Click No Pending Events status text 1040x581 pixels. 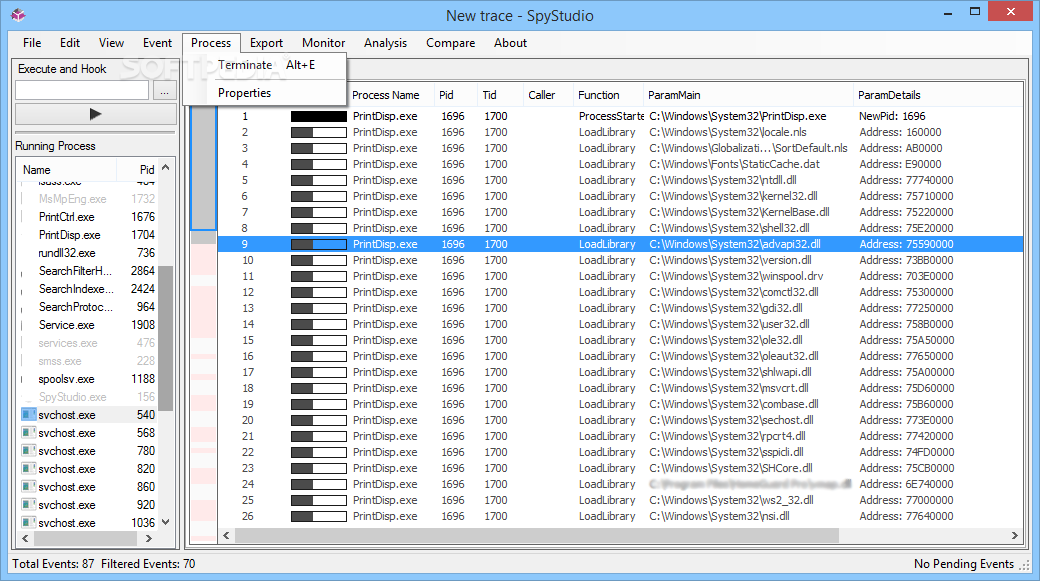coord(964,564)
